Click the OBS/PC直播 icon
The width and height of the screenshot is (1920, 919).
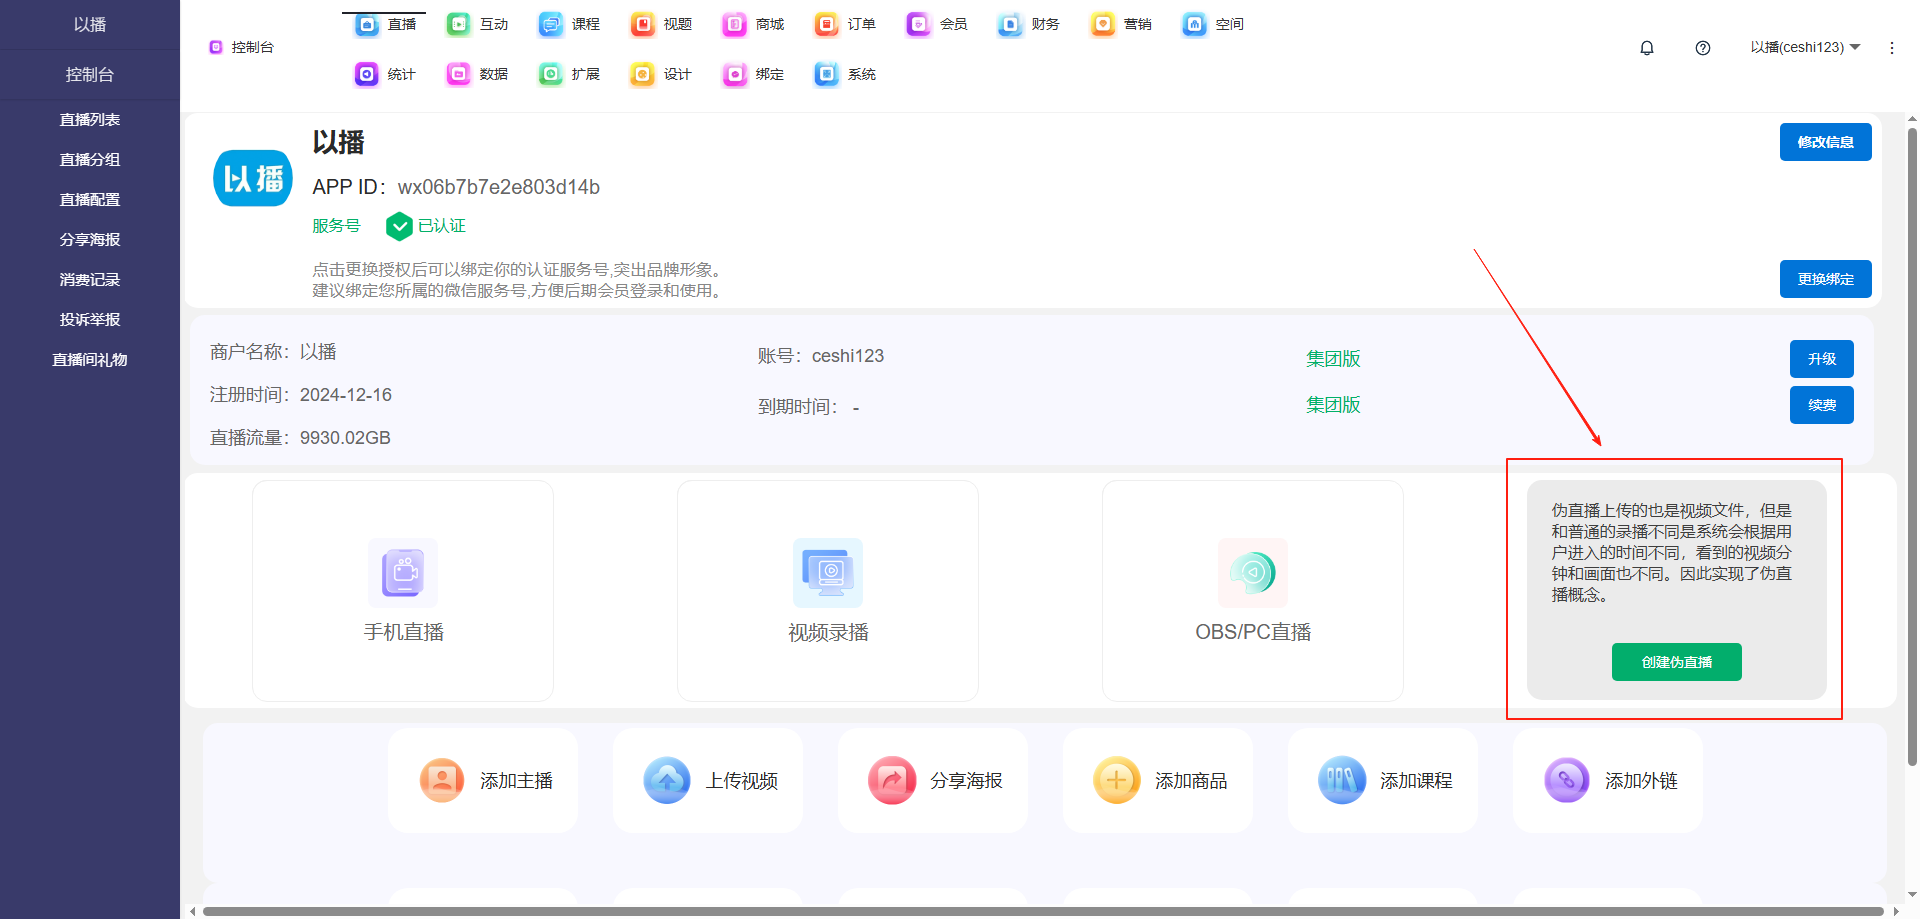click(1252, 573)
